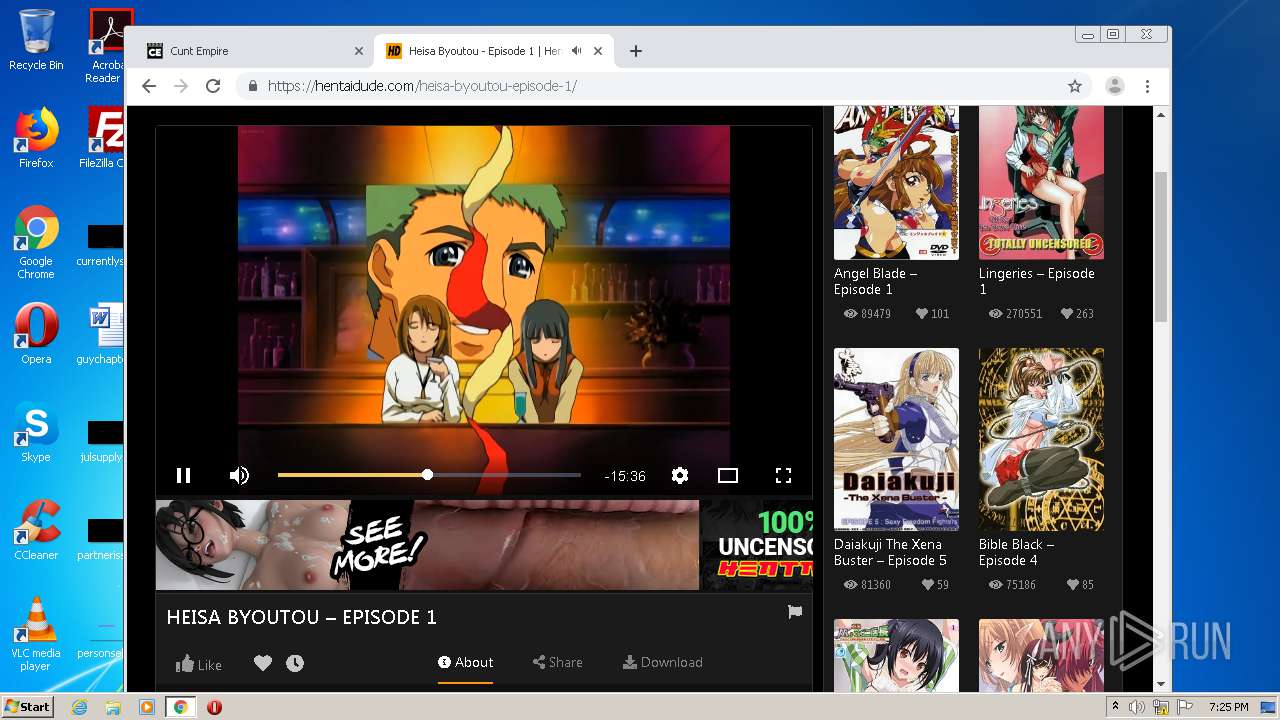Open Windows Explorer folder in taskbar
Viewport: 1280px width, 720px height.
[113, 707]
